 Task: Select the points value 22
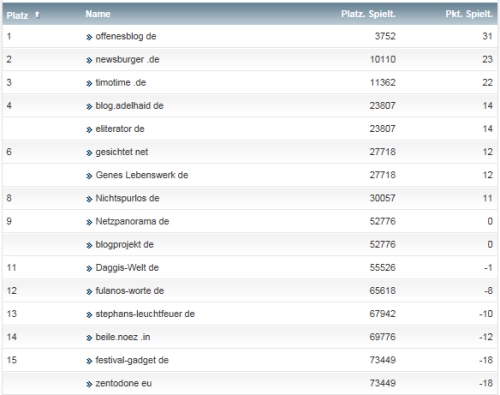click(487, 82)
